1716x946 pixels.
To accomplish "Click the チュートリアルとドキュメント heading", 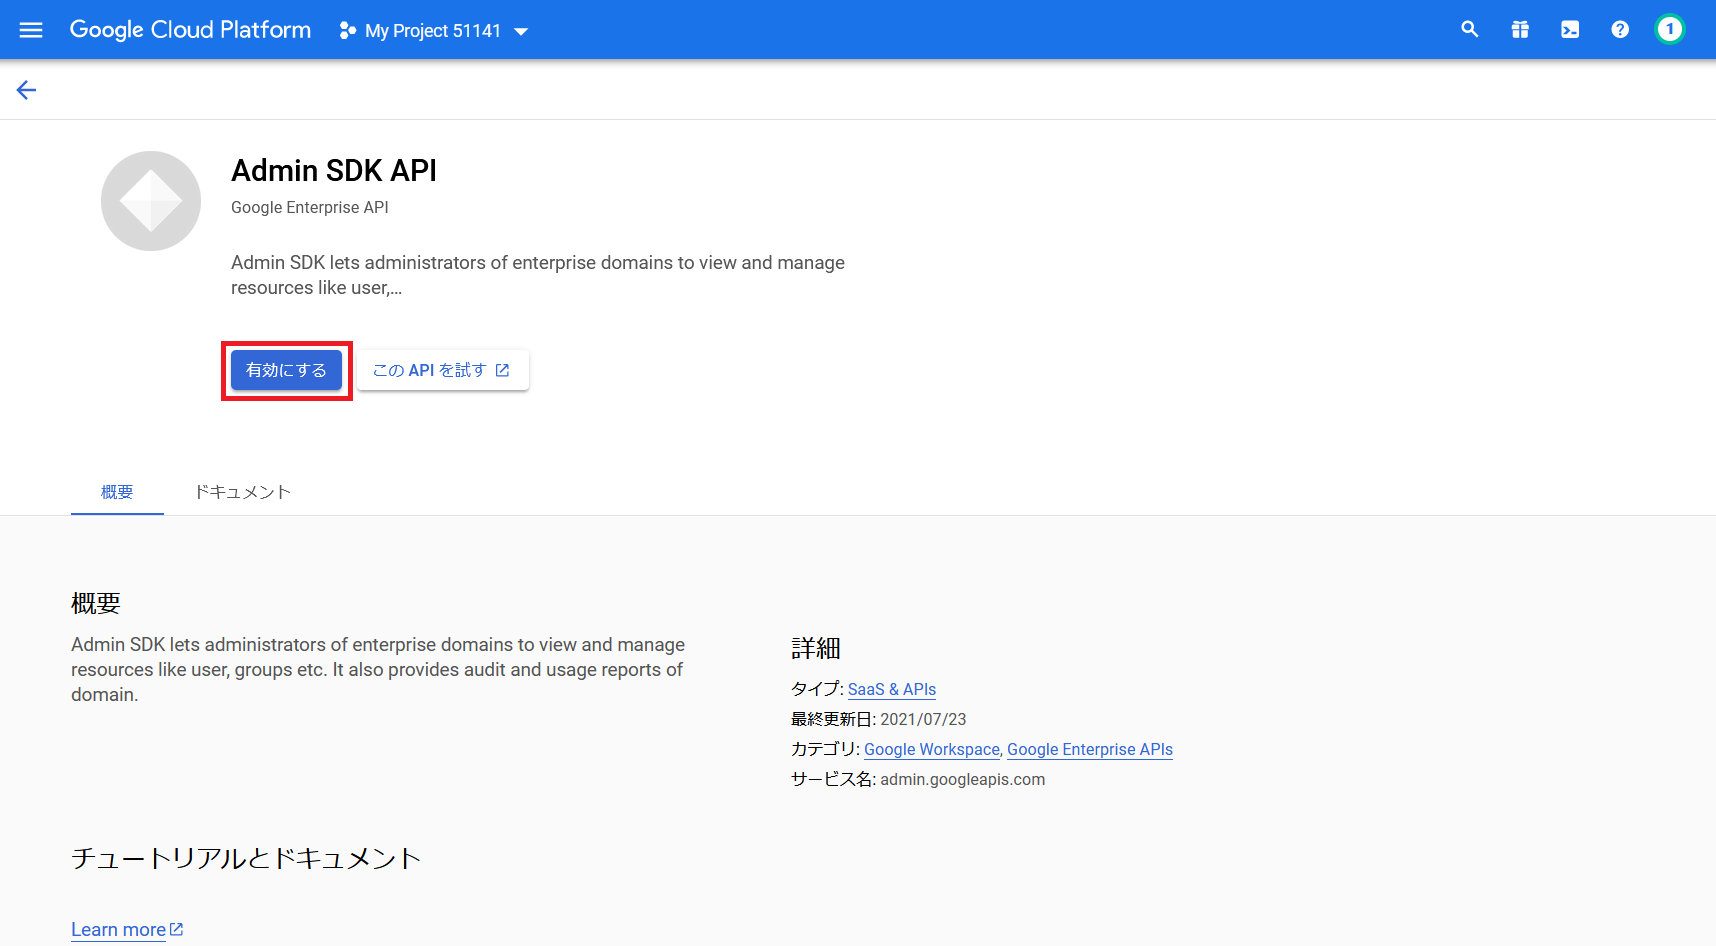I will coord(246,858).
